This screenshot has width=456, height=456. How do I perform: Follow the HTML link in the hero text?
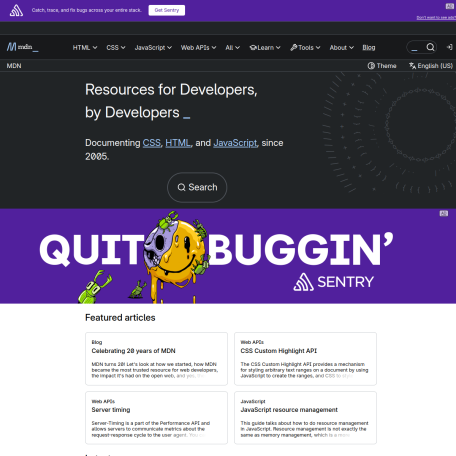pyautogui.click(x=178, y=143)
